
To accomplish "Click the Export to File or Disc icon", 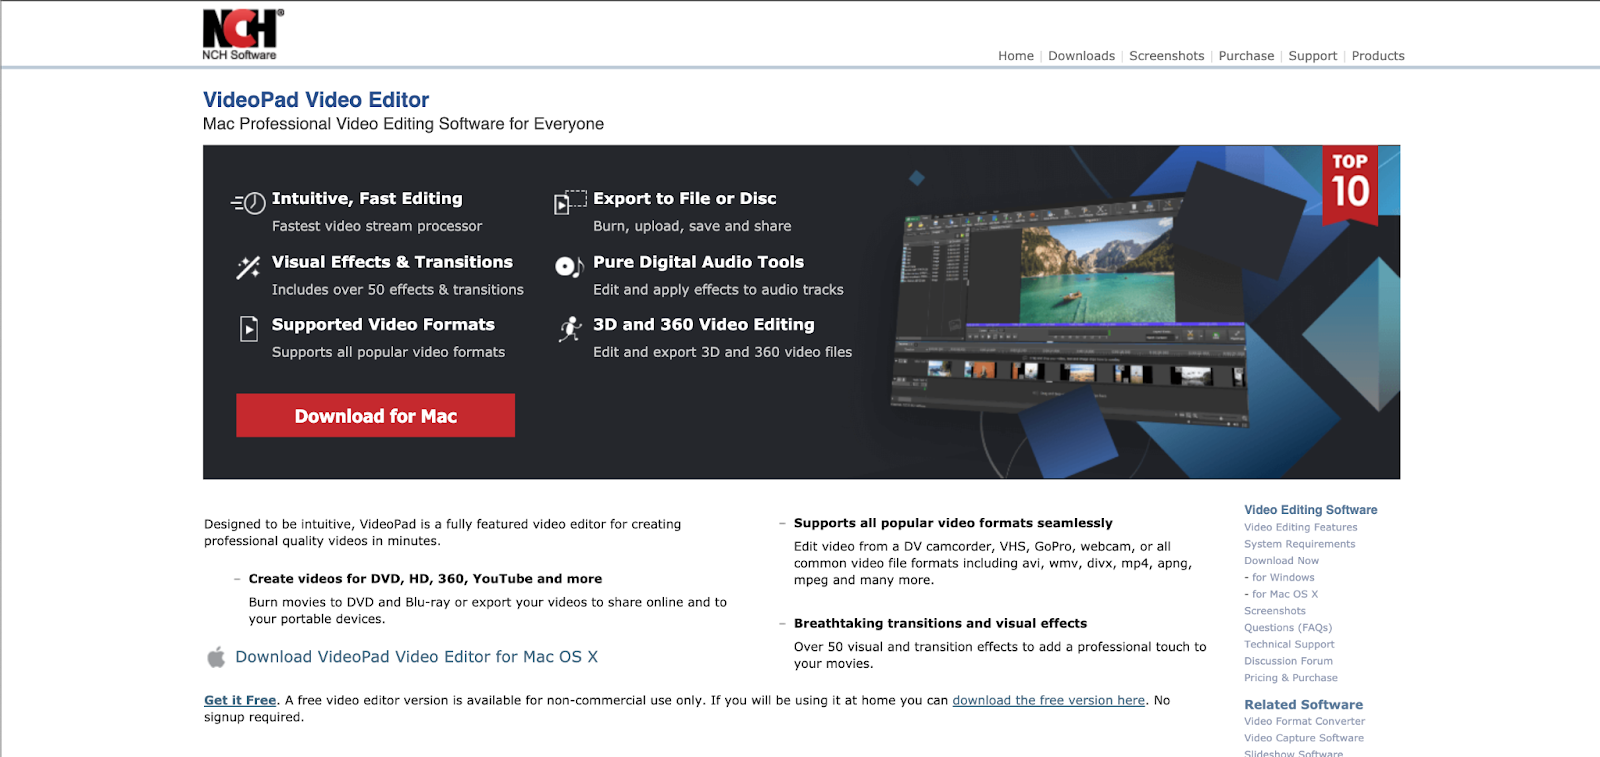I will tap(570, 202).
